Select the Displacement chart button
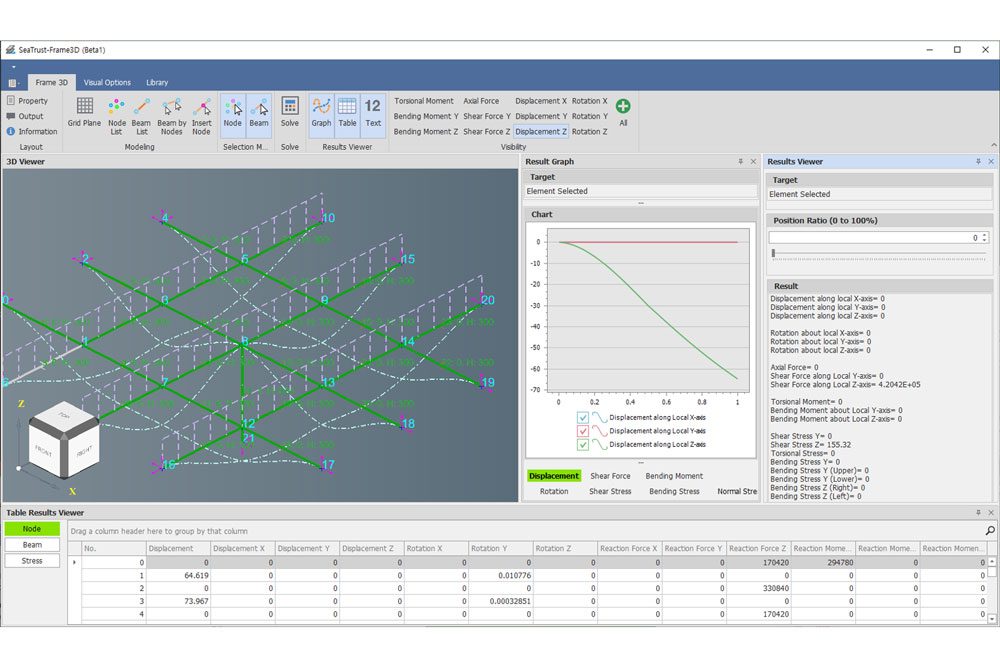 point(554,476)
